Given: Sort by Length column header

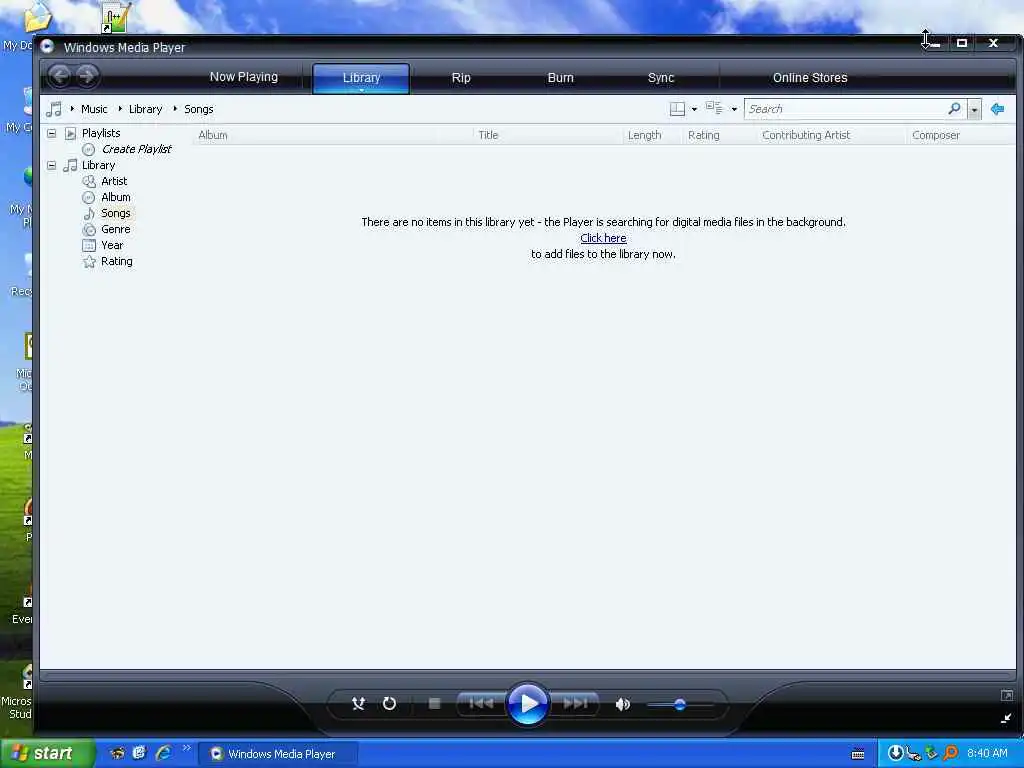Looking at the screenshot, I should (645, 135).
